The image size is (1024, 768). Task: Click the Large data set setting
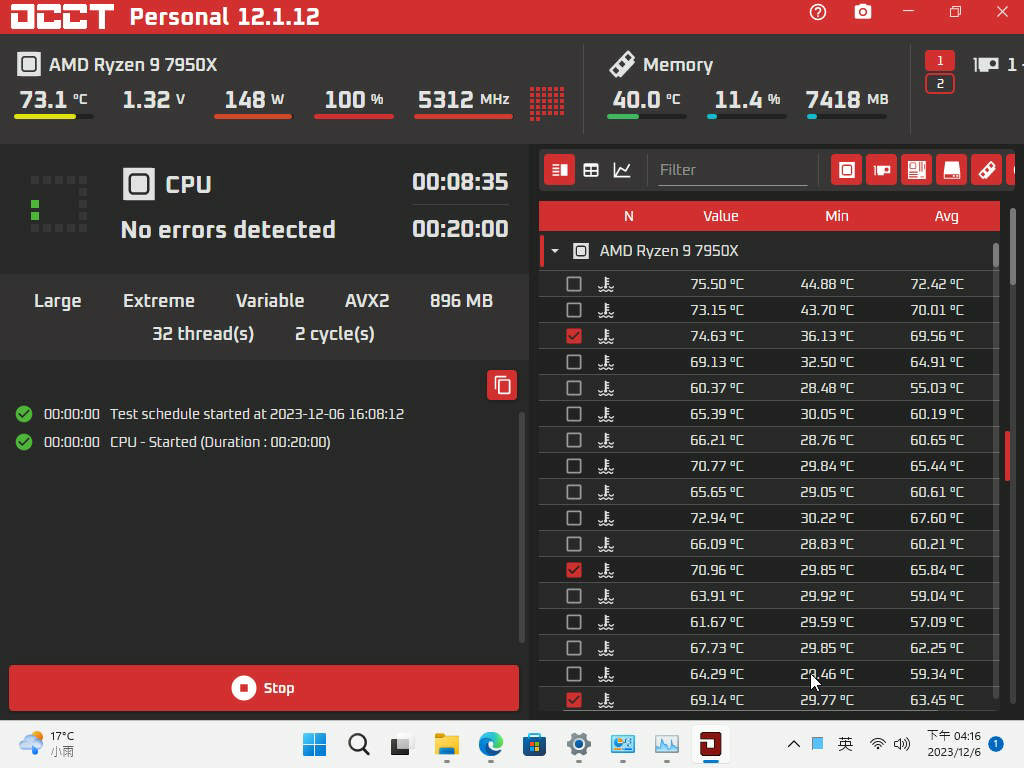click(57, 300)
